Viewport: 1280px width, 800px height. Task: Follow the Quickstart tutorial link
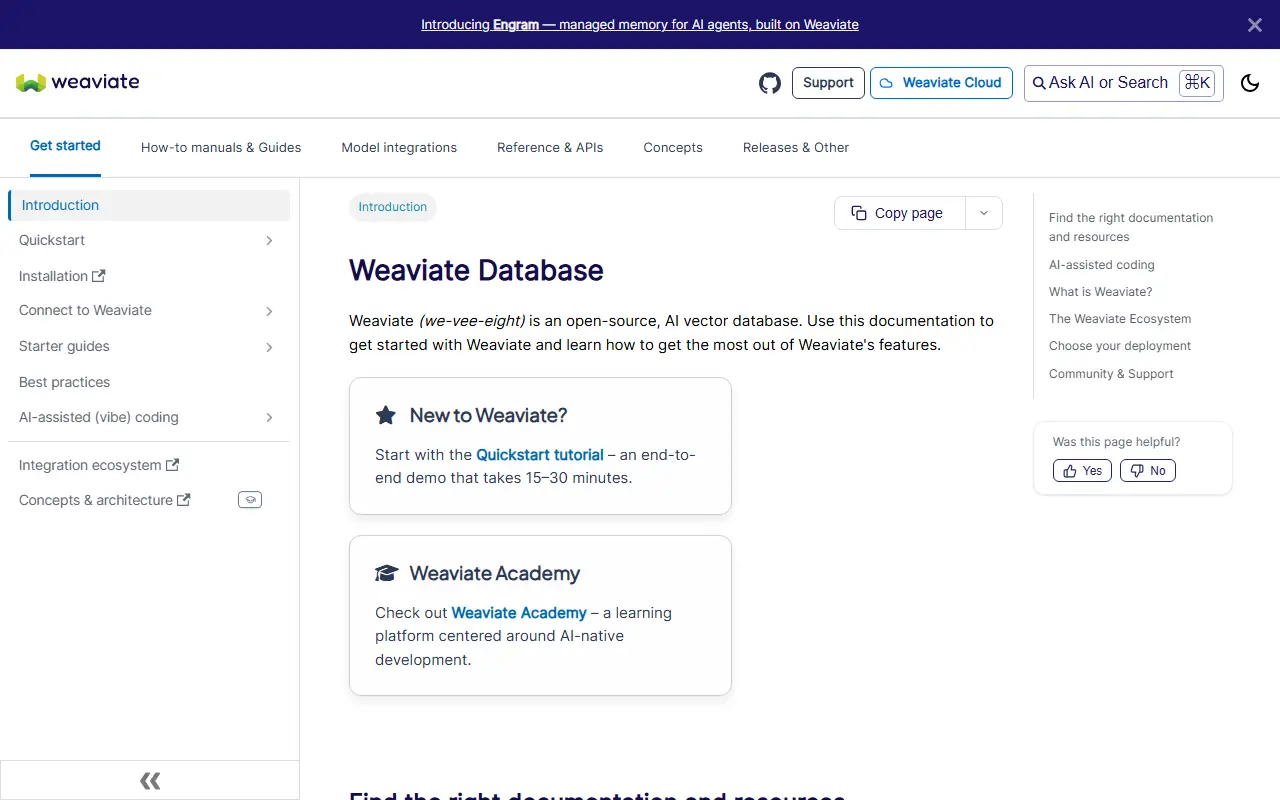coord(540,454)
